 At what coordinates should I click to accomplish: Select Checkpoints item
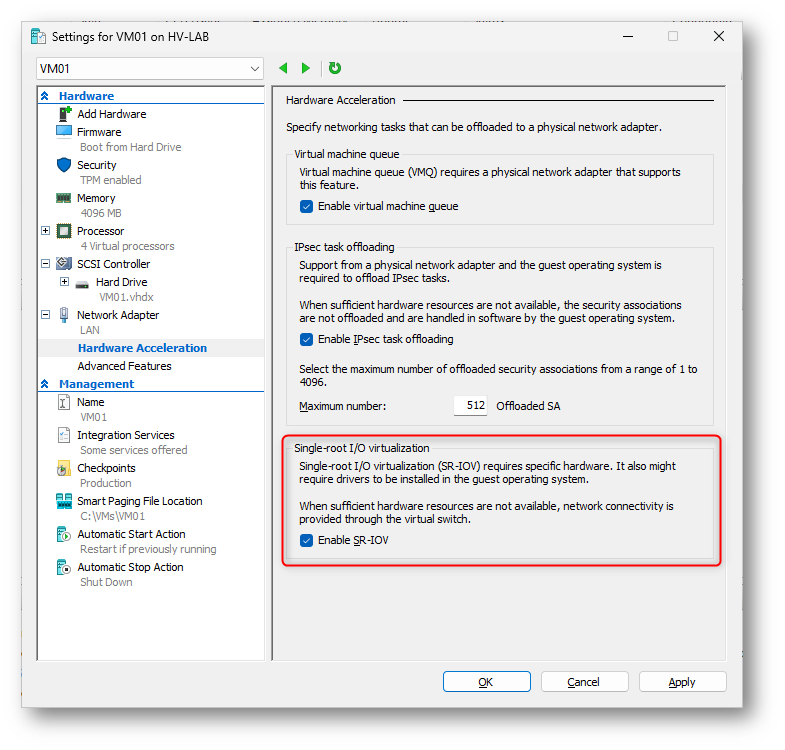[106, 468]
